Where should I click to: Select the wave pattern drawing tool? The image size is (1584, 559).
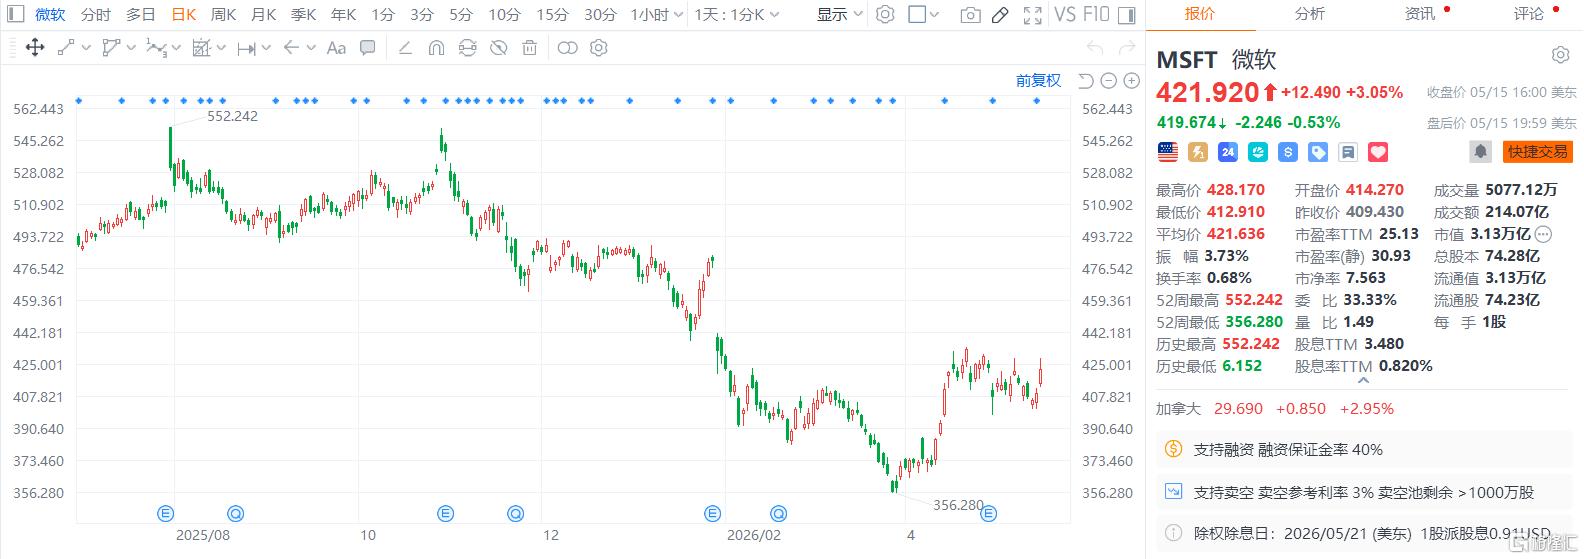click(156, 47)
